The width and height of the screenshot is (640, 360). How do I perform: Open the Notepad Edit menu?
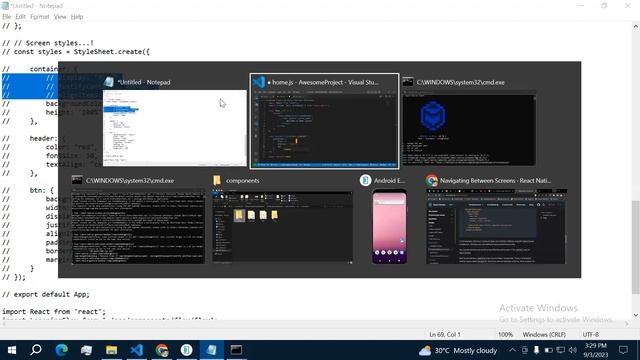20,17
